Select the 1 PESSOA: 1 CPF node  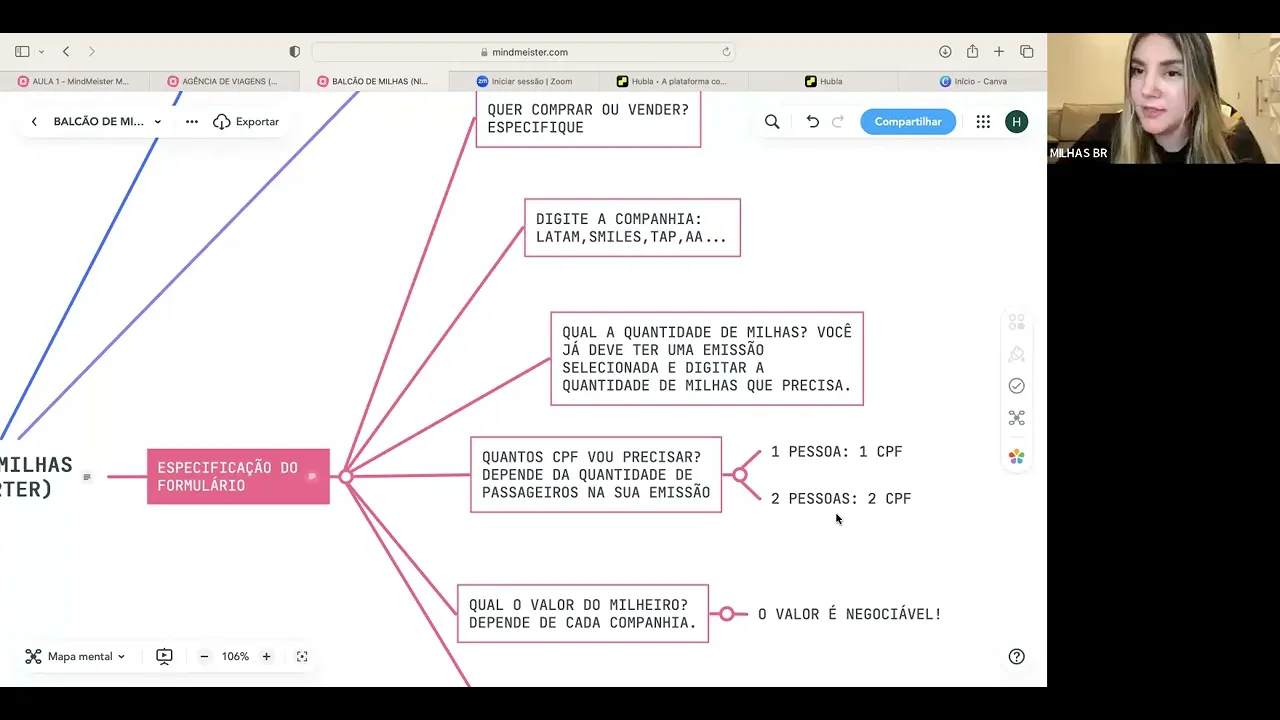(x=836, y=452)
